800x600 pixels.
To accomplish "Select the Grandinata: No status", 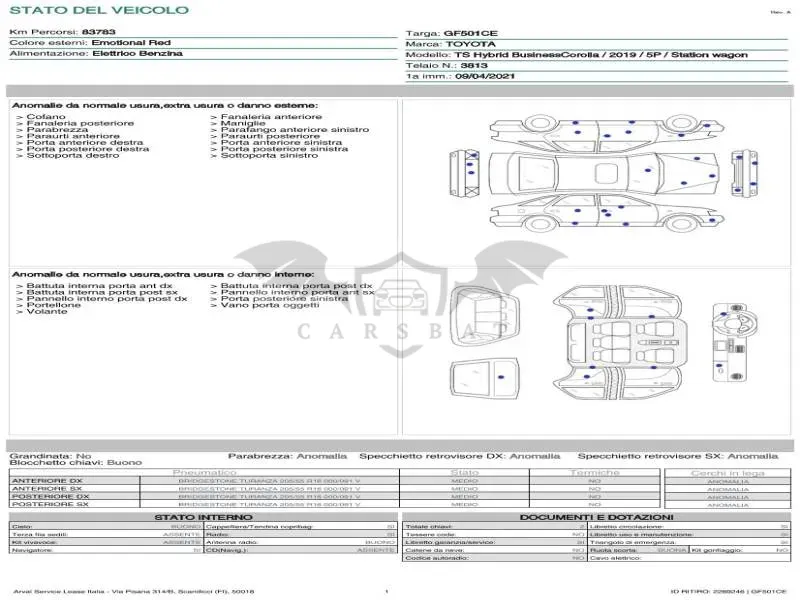I will pos(50,456).
